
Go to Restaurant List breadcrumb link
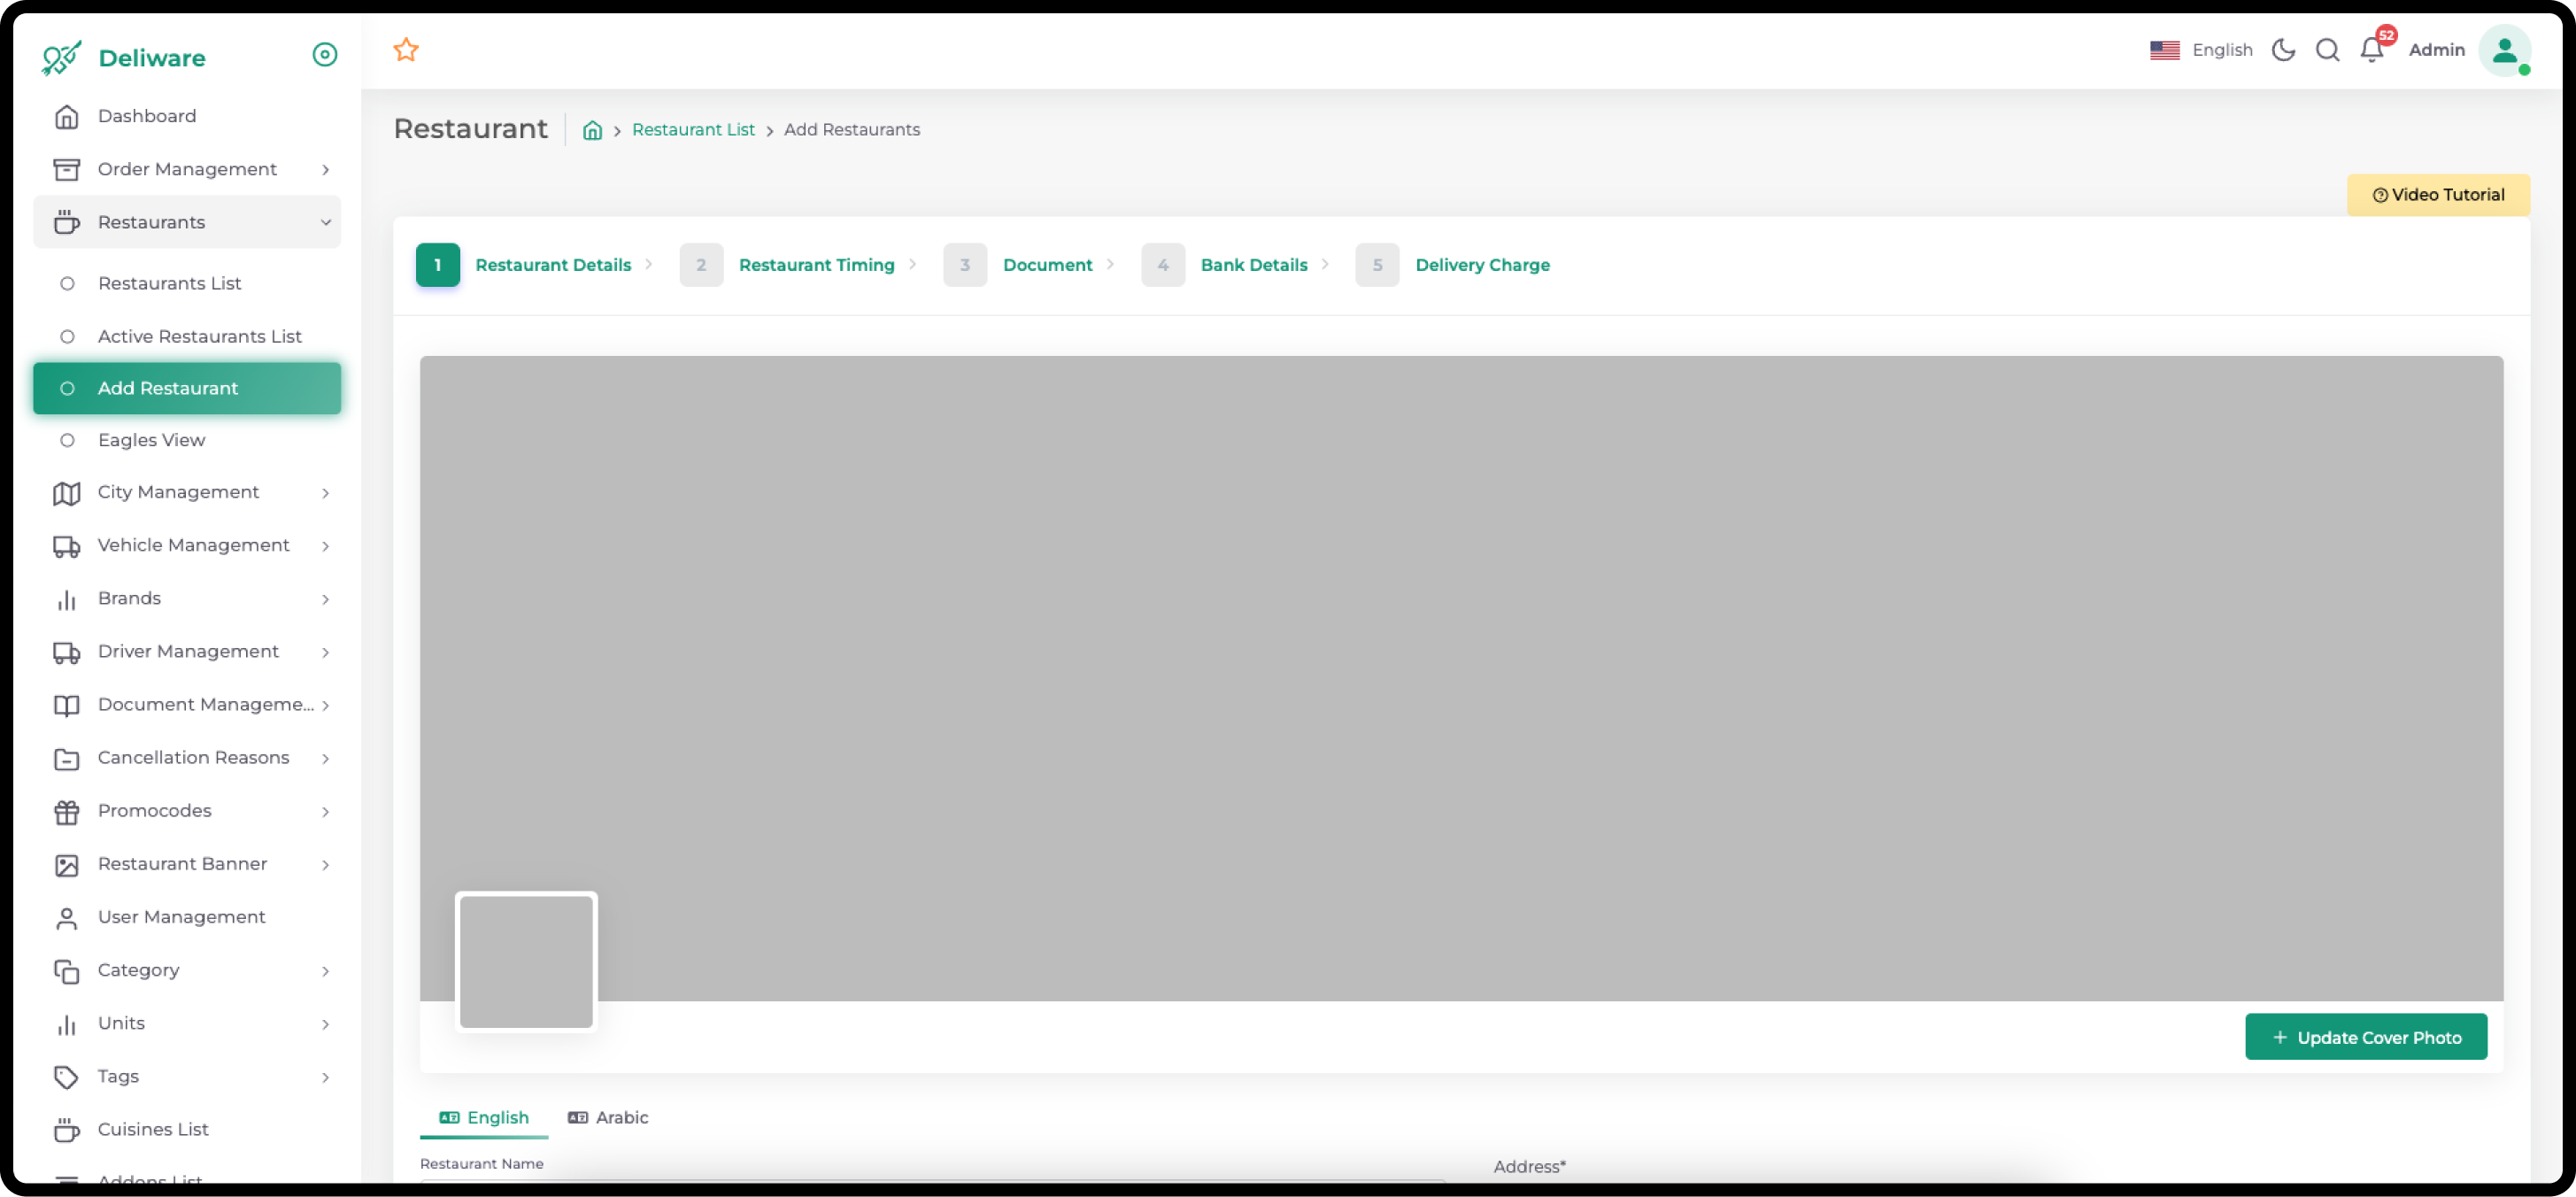[x=693, y=130]
